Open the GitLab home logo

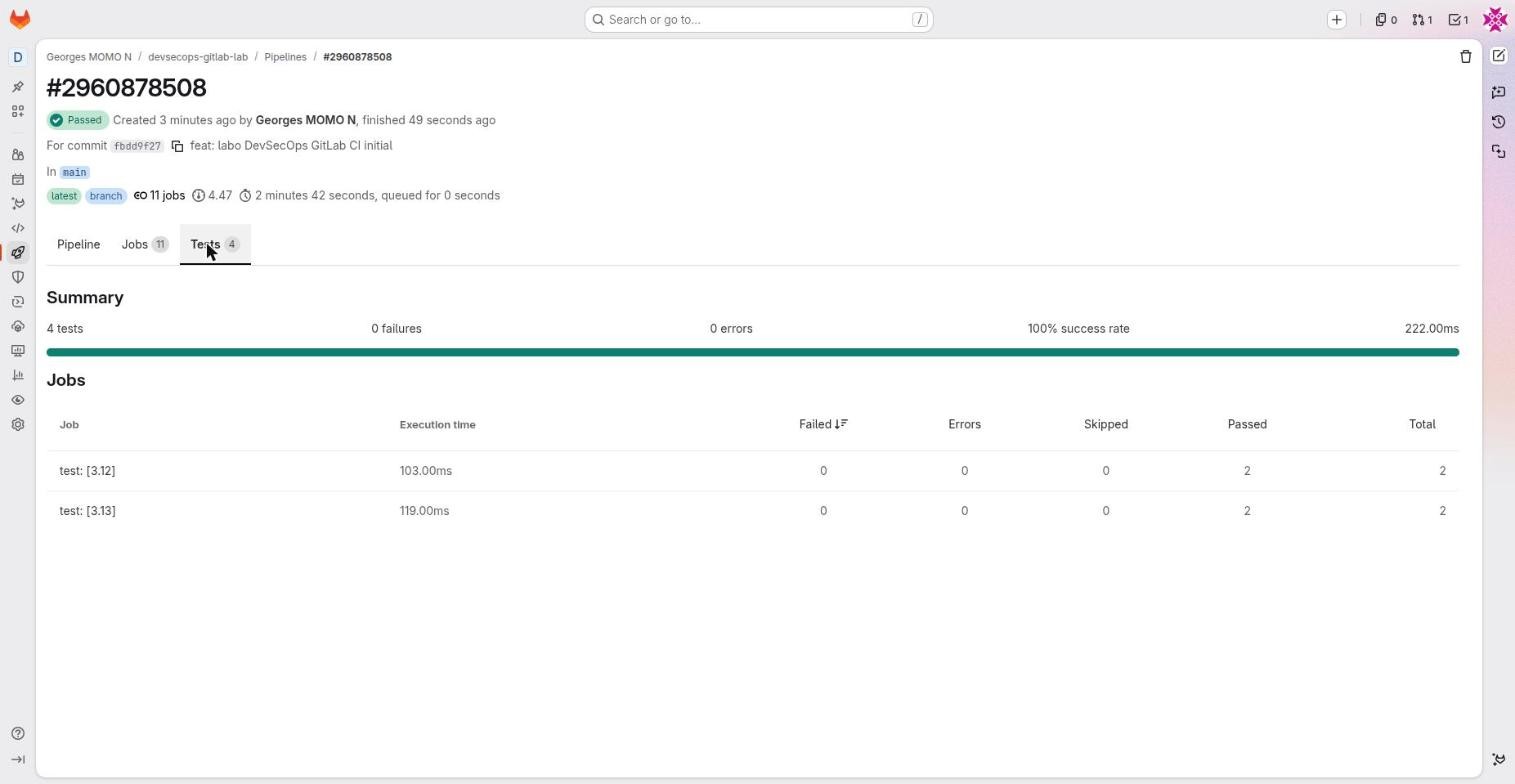pyautogui.click(x=19, y=19)
